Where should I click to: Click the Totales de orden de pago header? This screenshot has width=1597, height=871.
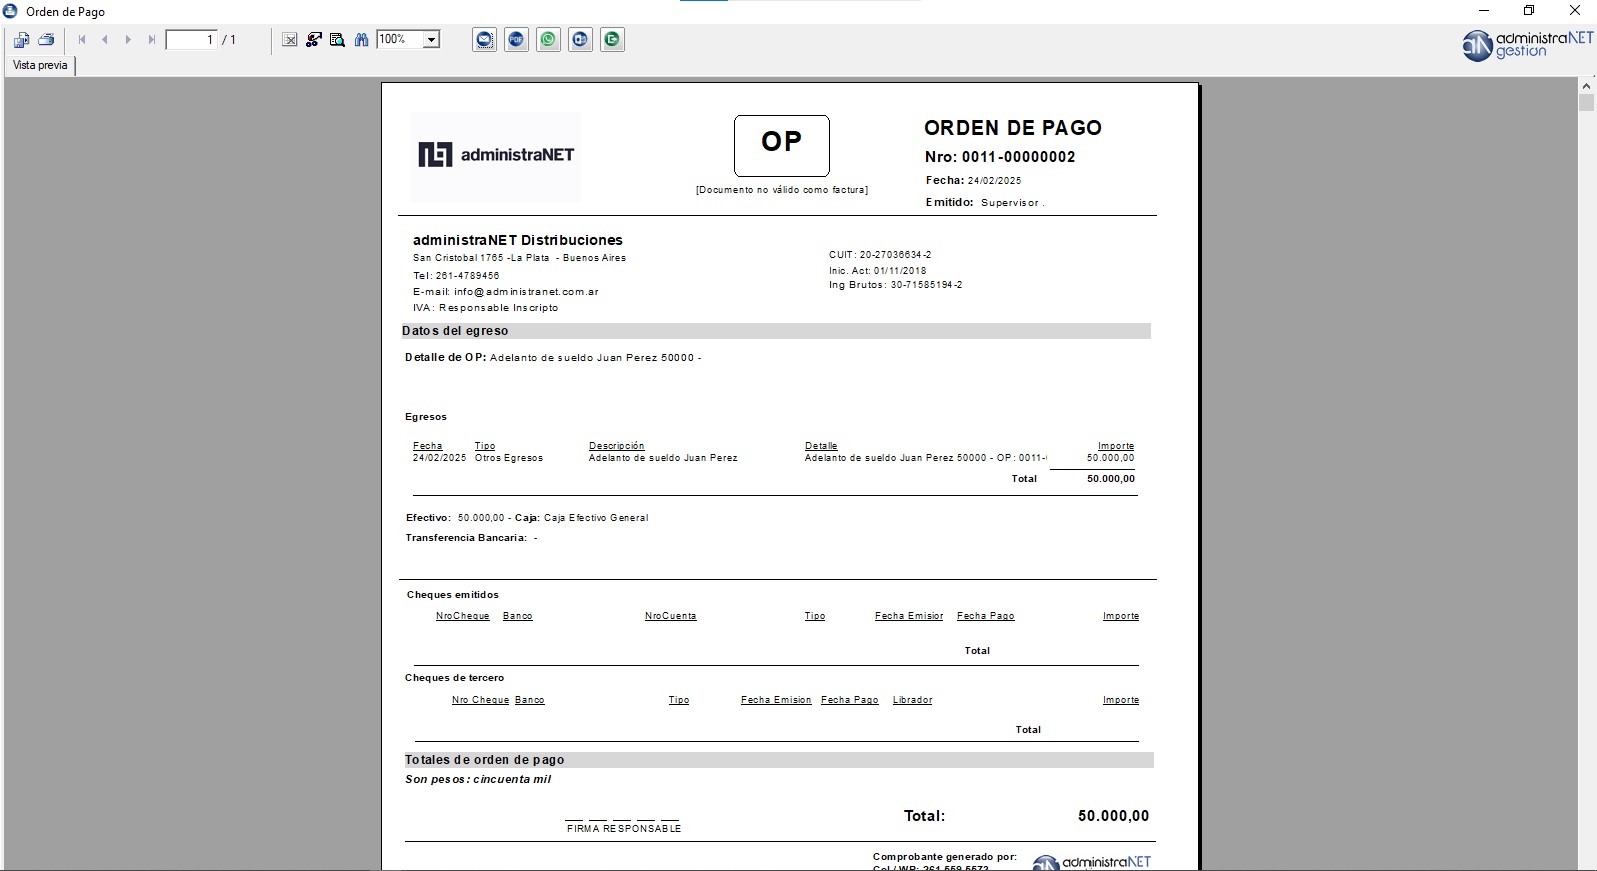pos(779,760)
